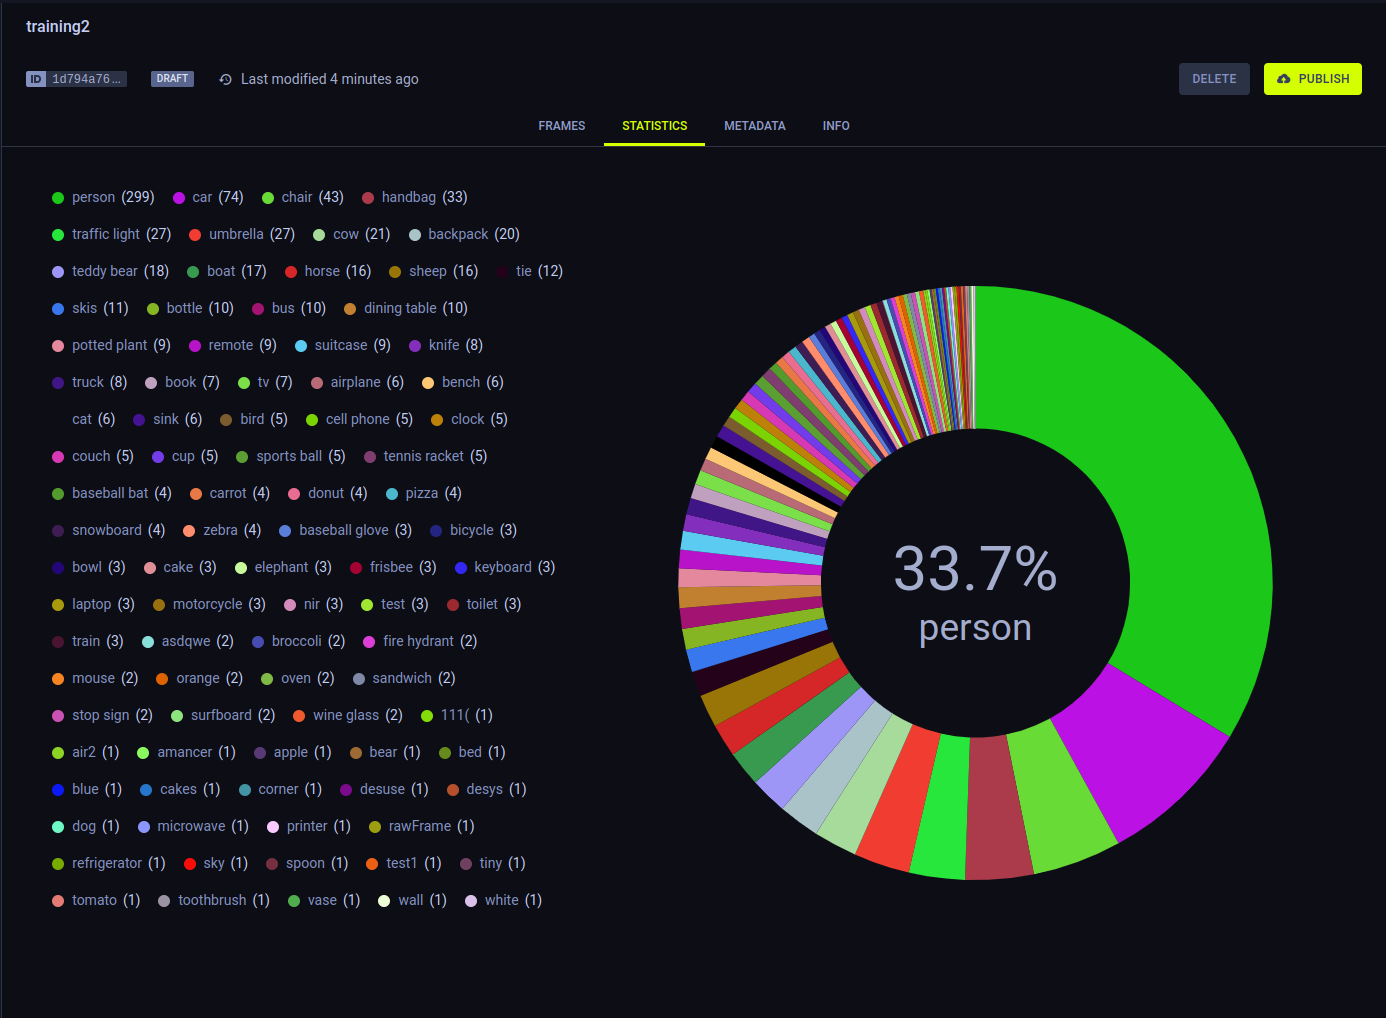The image size is (1386, 1018).
Task: Click the teddy bear legend entry
Action: coord(104,271)
